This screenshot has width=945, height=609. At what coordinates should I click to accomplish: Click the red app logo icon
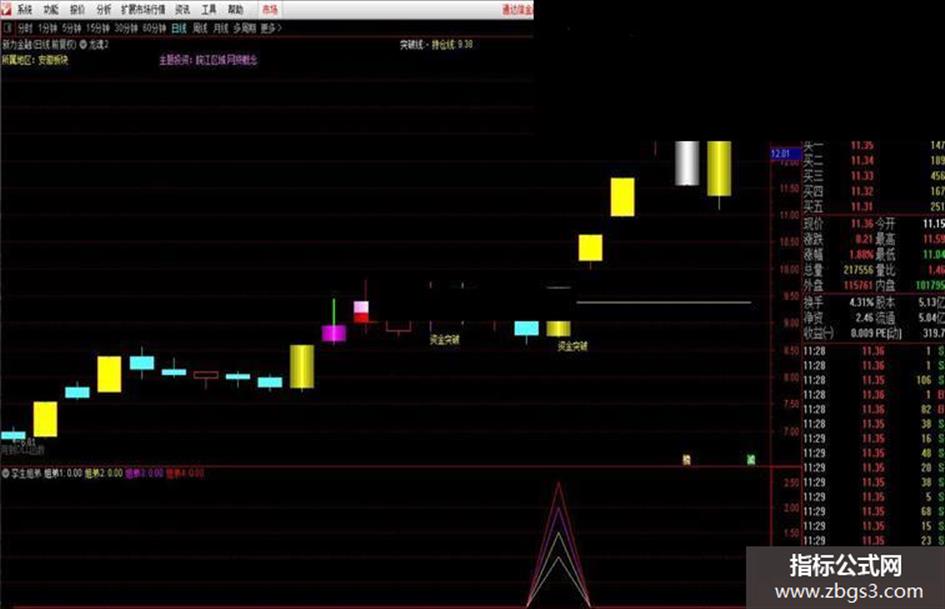(6, 8)
